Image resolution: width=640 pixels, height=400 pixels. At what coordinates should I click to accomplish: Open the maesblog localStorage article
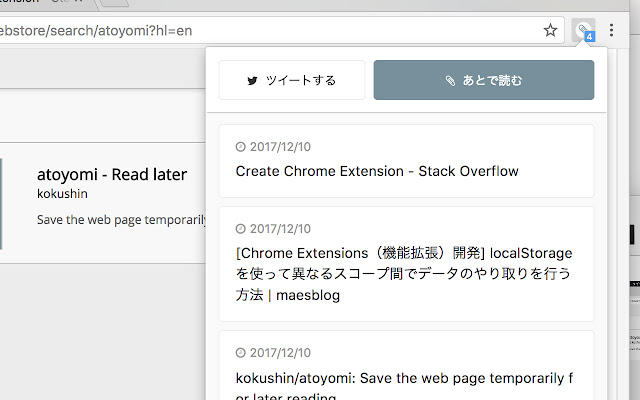[404, 274]
